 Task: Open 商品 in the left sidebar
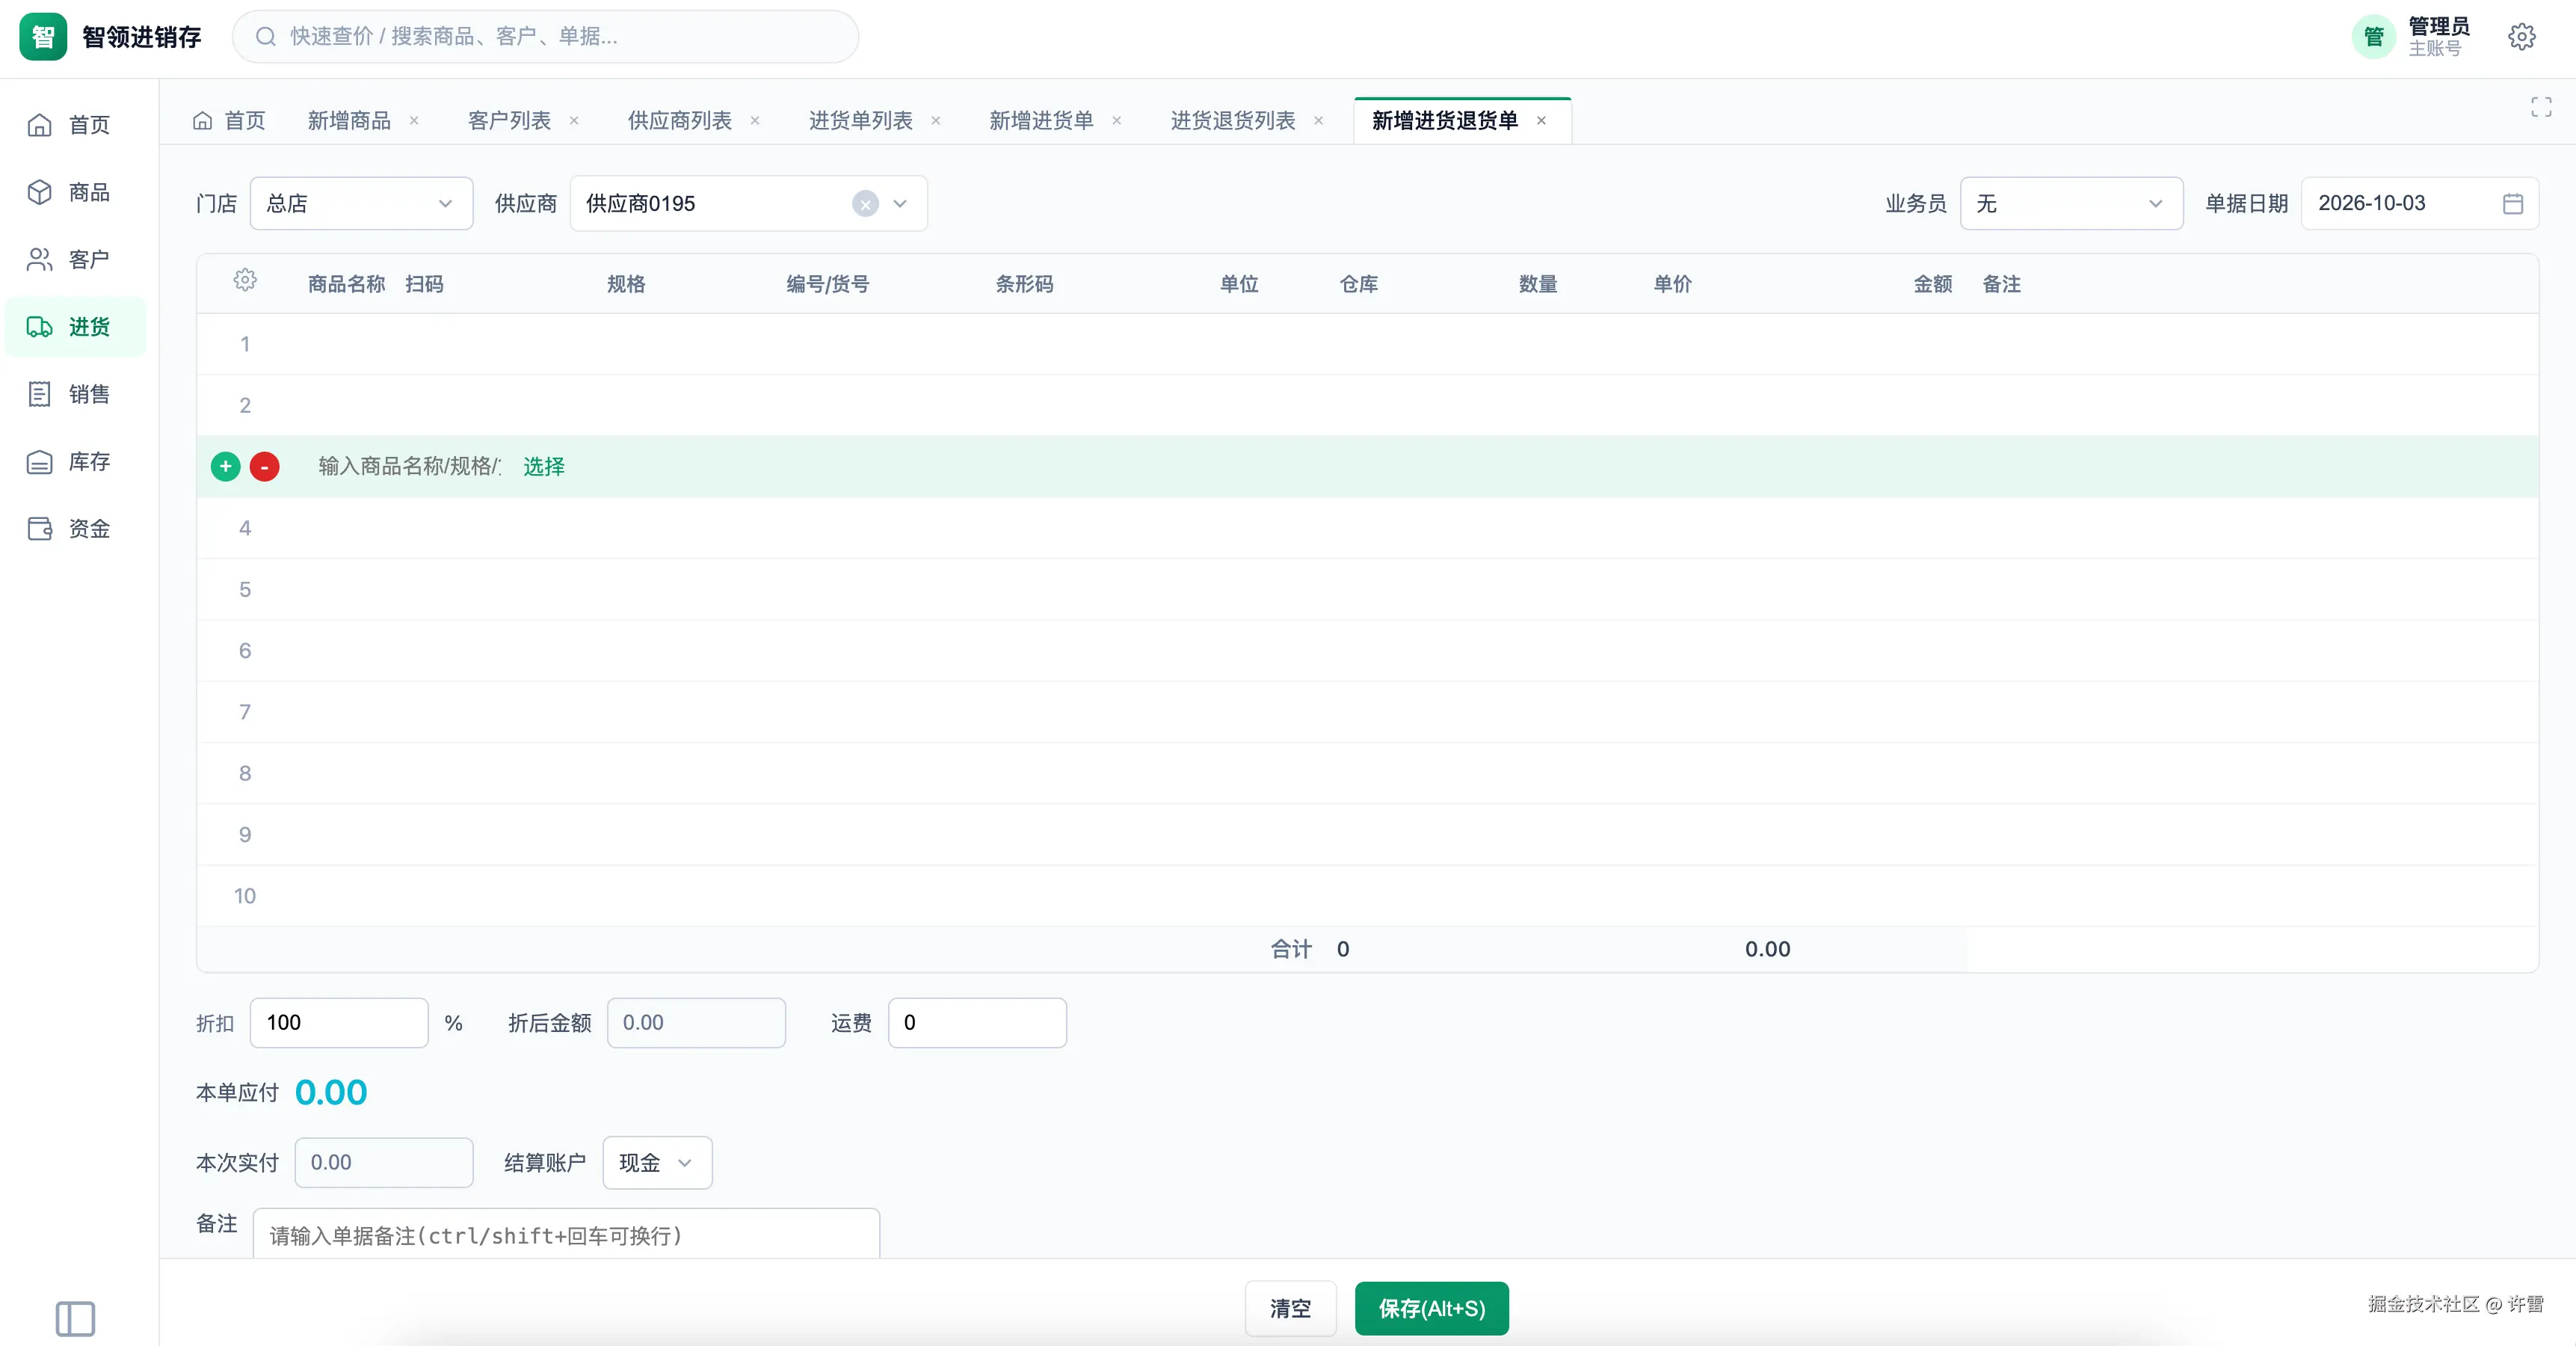click(75, 192)
